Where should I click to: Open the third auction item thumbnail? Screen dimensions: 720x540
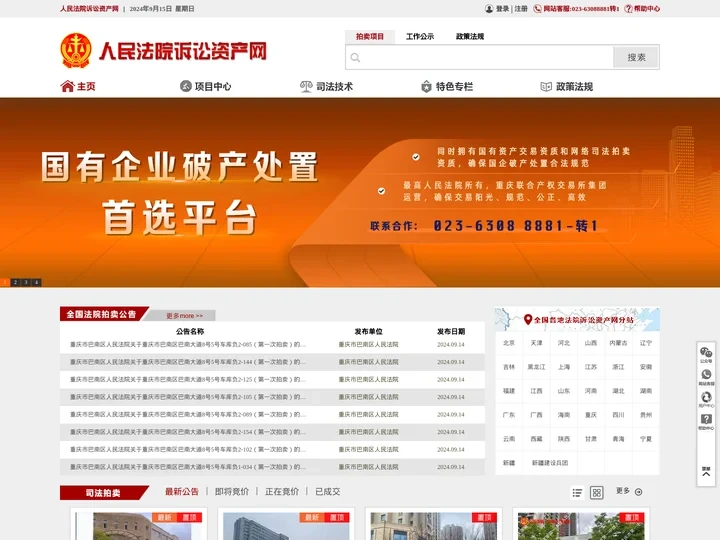point(433,526)
